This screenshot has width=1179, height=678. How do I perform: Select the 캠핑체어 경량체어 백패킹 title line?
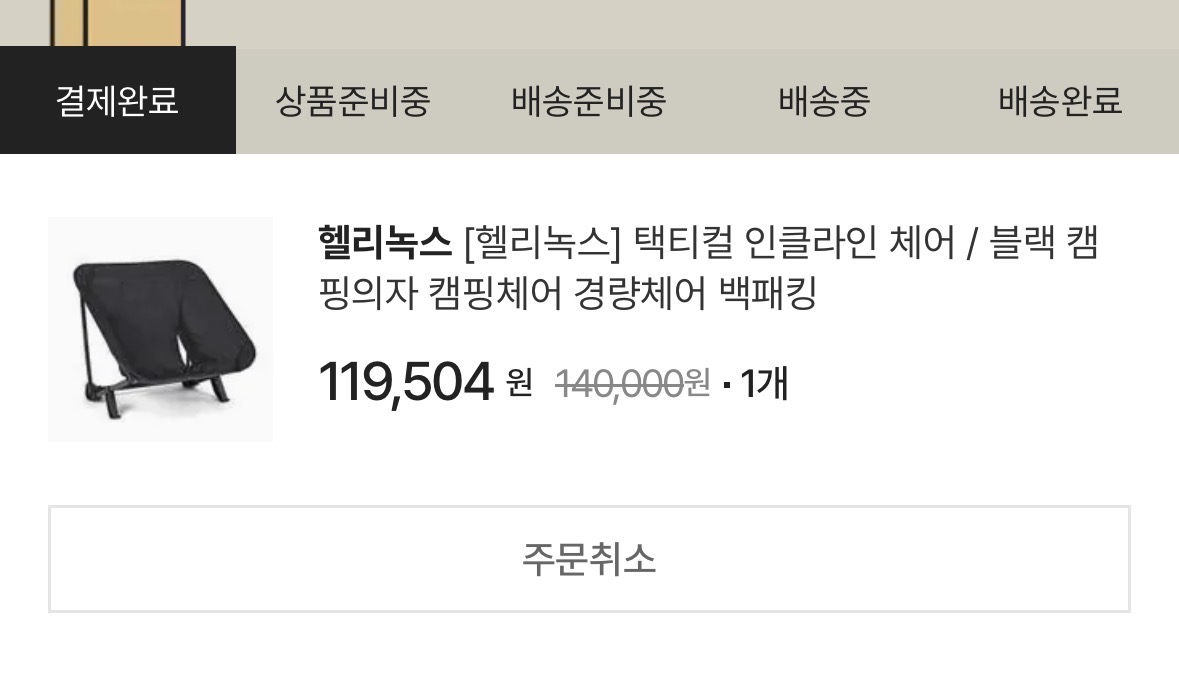[x=568, y=293]
